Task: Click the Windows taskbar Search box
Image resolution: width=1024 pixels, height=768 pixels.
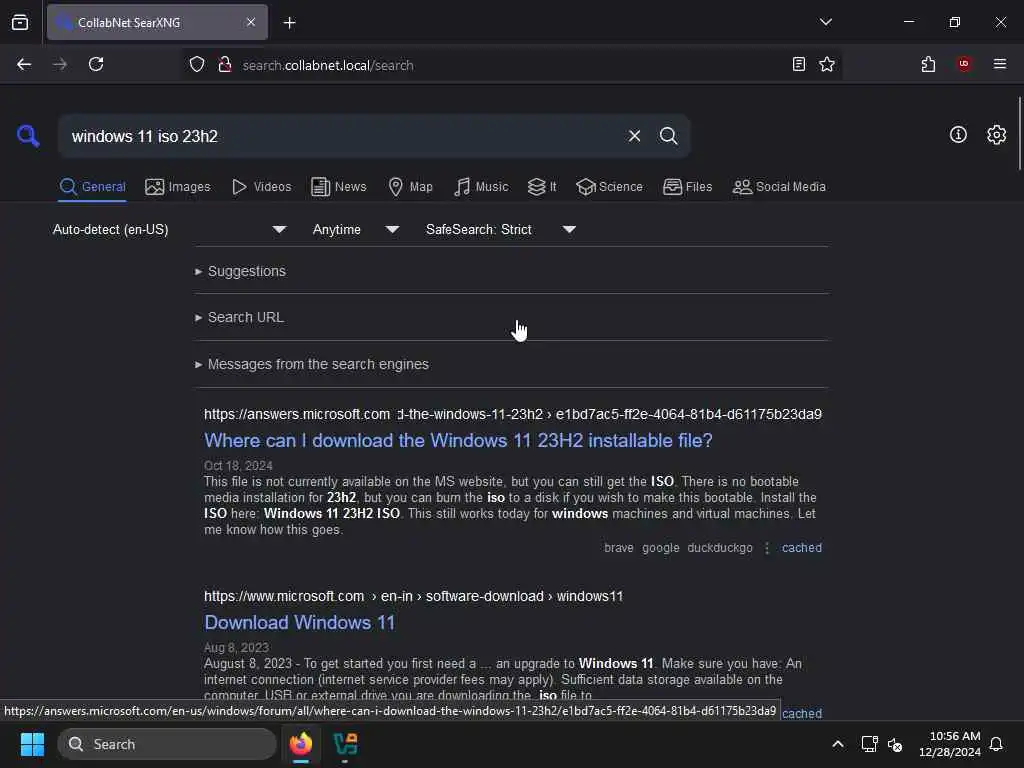Action: pos(167,744)
